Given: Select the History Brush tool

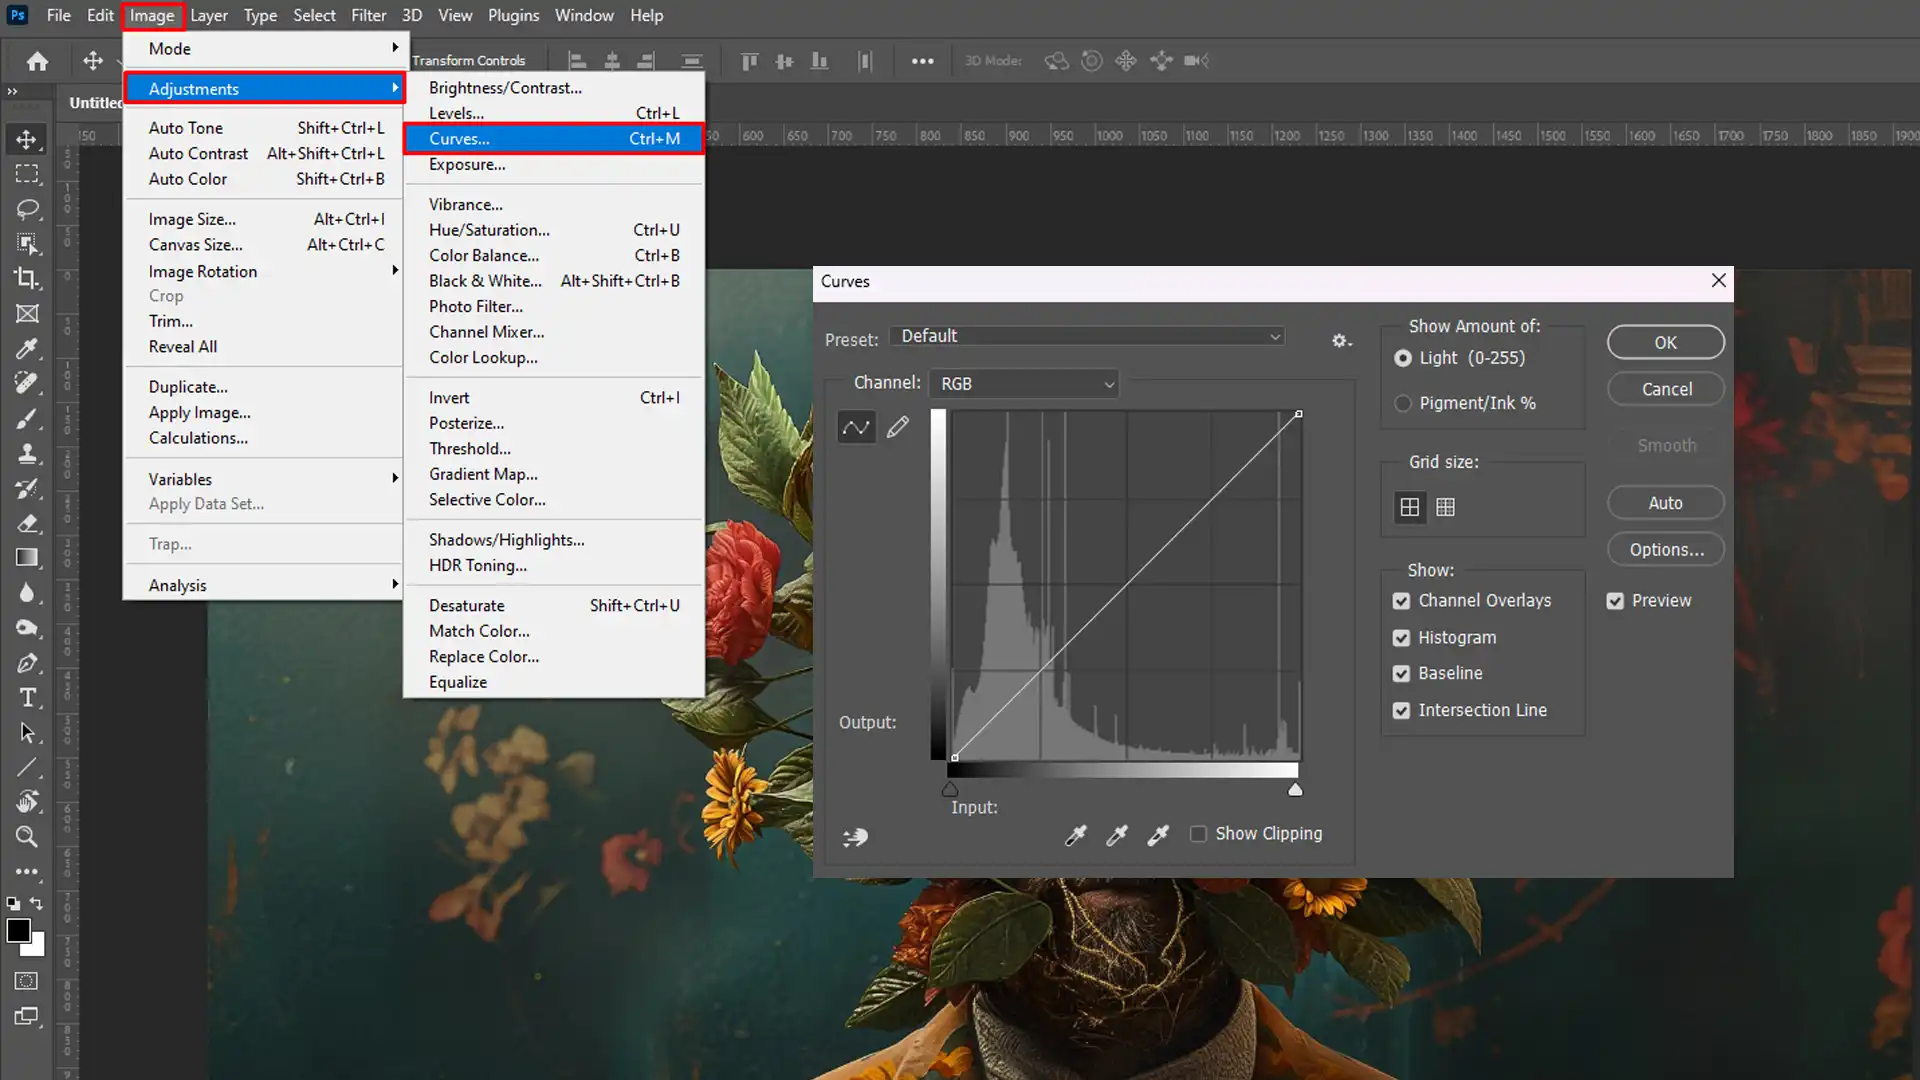Looking at the screenshot, I should 27,488.
